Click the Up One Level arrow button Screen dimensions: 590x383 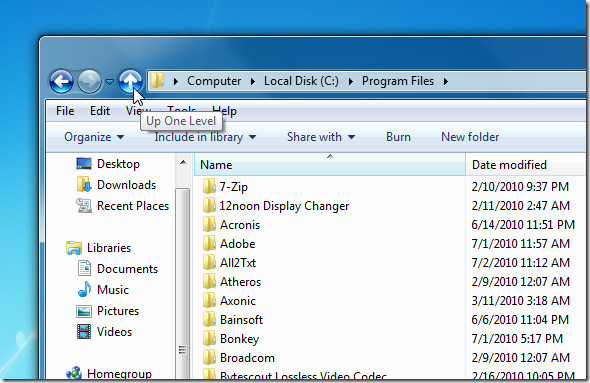pyautogui.click(x=130, y=81)
